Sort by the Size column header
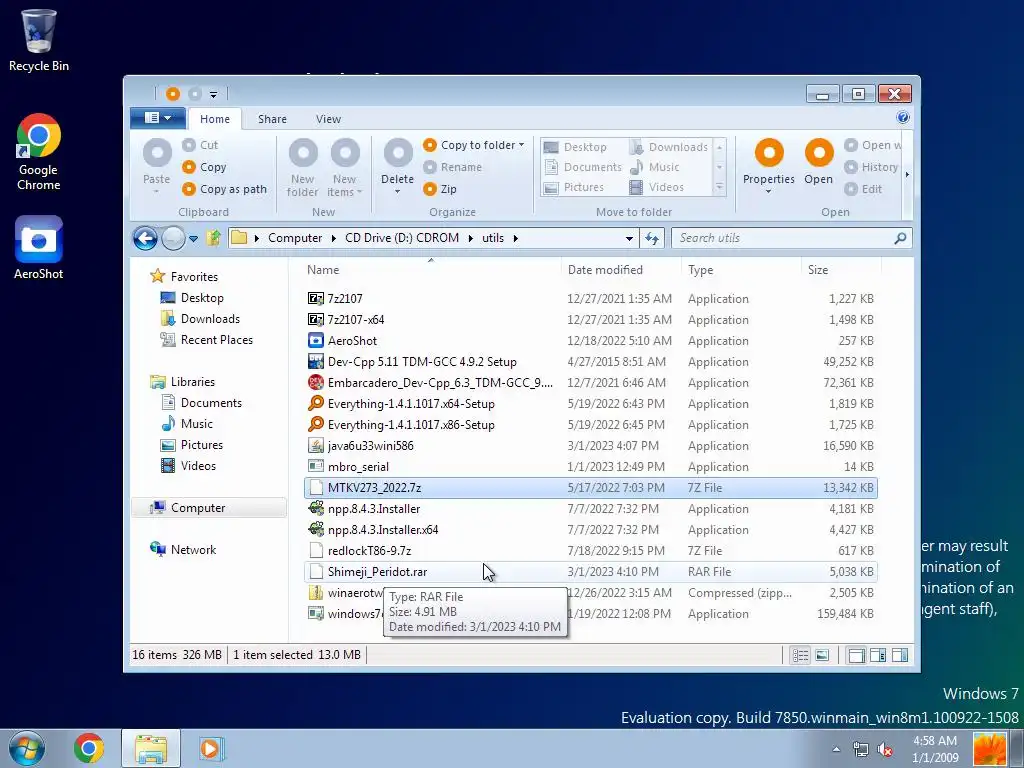The image size is (1024, 768). click(841, 270)
